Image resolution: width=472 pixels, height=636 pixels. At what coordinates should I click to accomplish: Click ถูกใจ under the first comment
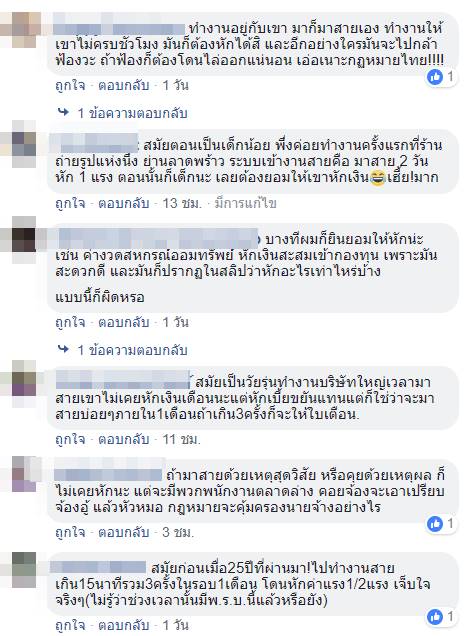pos(70,85)
